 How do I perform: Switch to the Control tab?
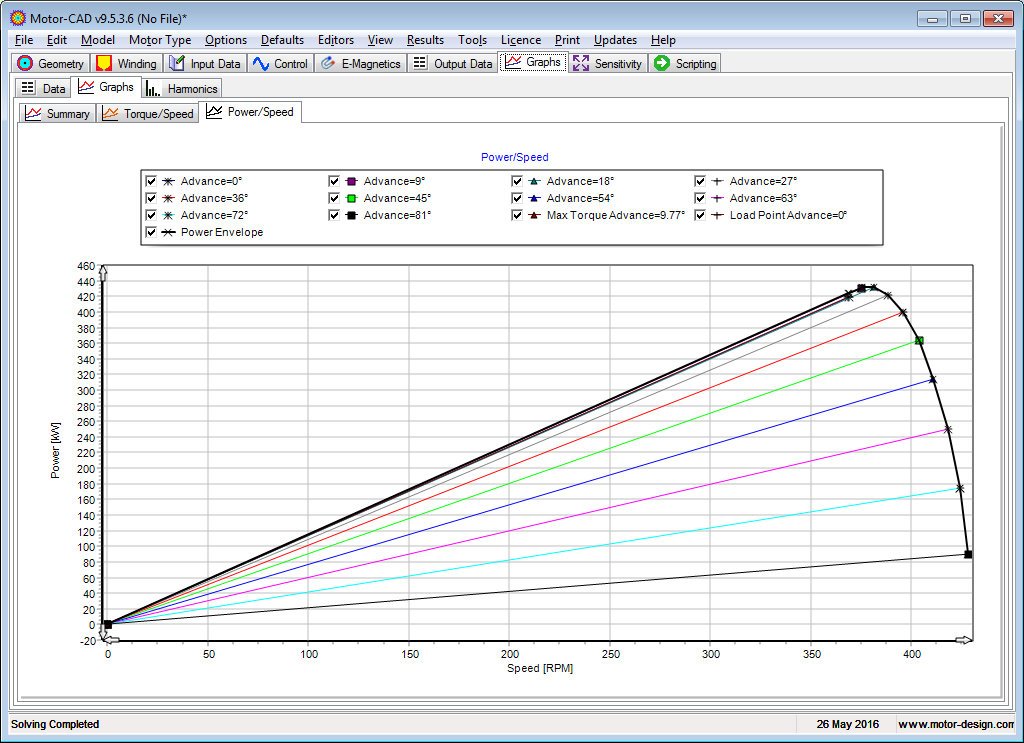click(280, 63)
